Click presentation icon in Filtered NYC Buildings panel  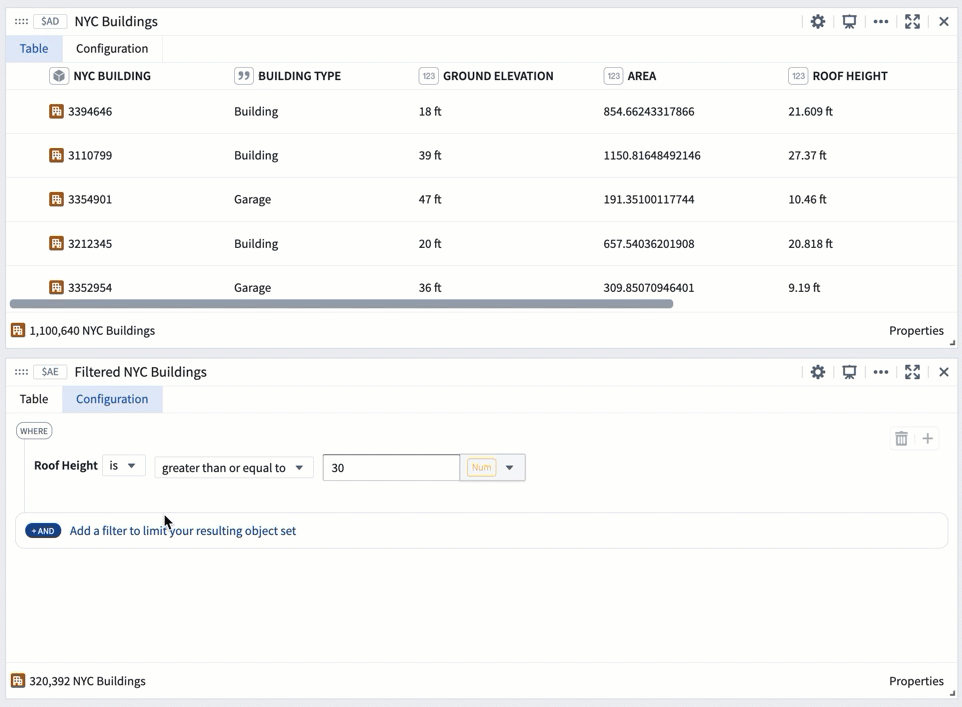pos(849,372)
